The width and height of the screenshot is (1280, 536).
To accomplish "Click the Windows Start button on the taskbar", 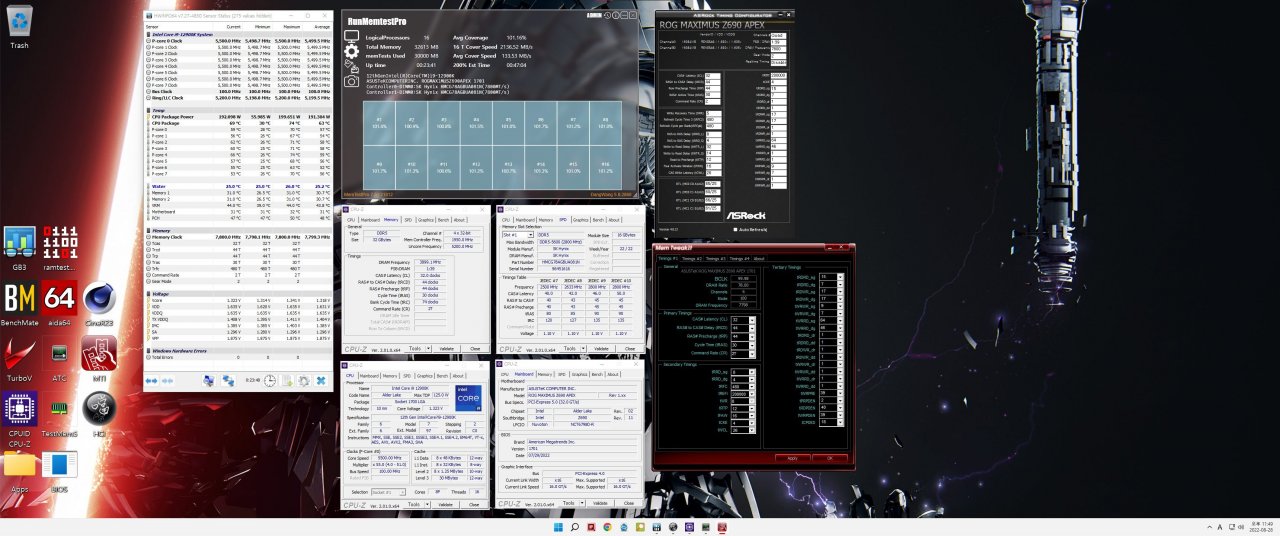I will (560, 526).
